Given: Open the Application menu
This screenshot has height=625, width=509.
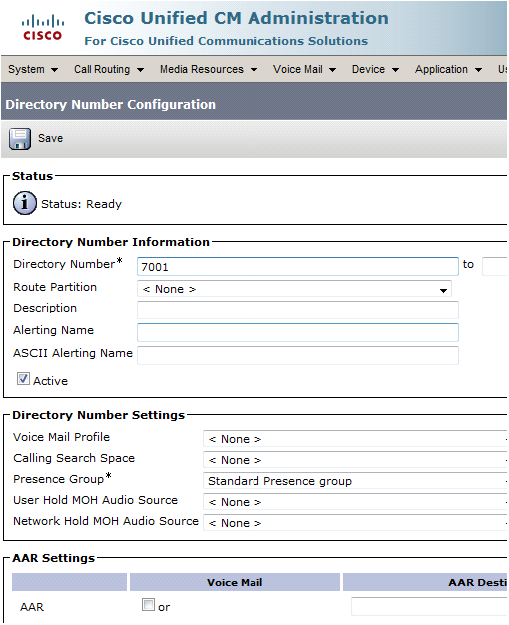Looking at the screenshot, I should (x=448, y=69).
